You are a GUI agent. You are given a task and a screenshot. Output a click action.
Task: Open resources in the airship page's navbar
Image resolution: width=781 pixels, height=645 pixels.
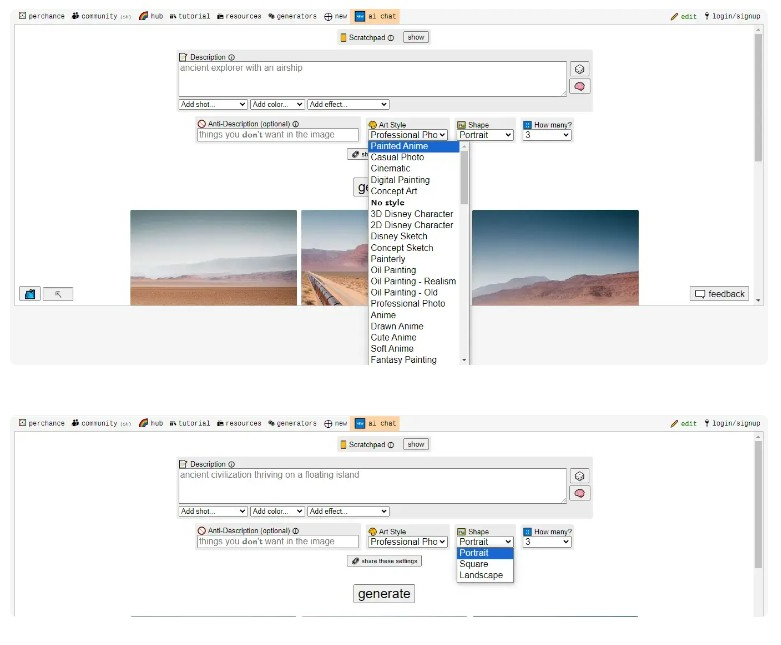click(x=239, y=16)
